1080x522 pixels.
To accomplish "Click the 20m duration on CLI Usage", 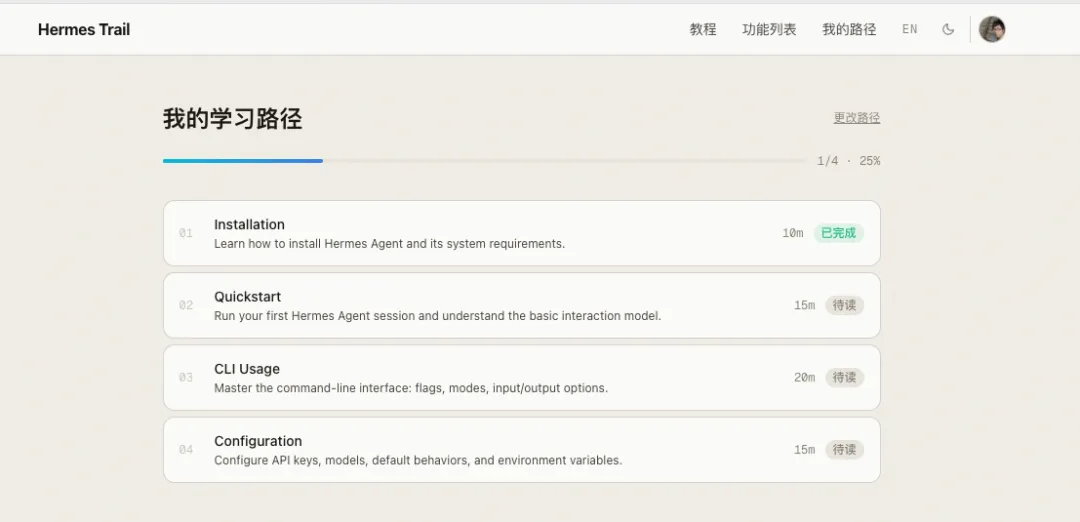I will pos(804,377).
